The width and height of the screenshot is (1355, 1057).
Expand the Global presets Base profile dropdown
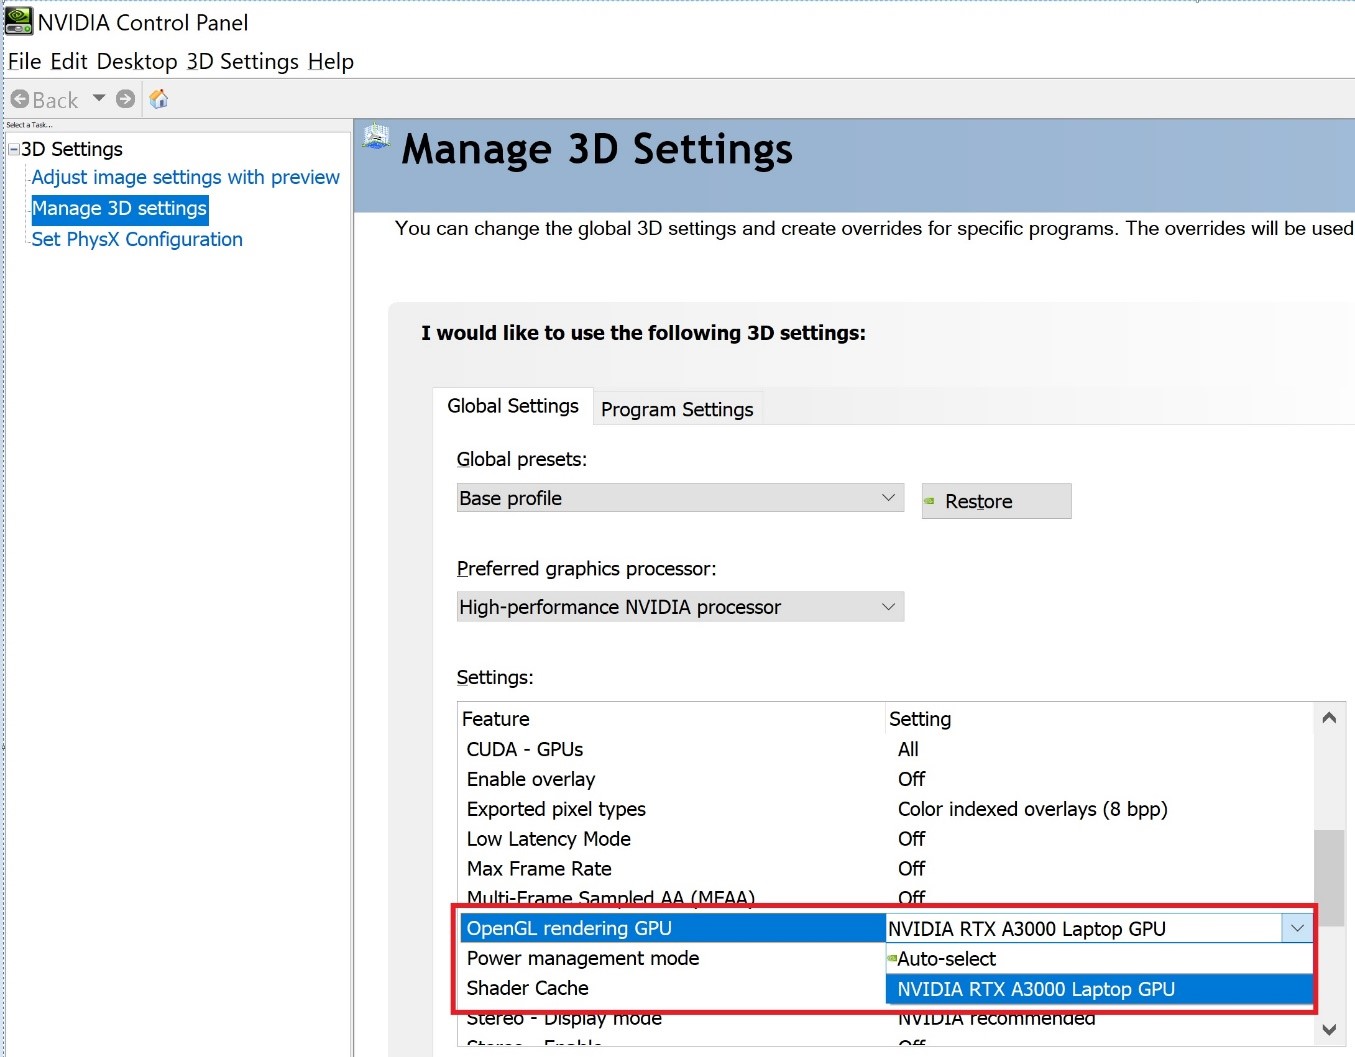click(x=680, y=498)
